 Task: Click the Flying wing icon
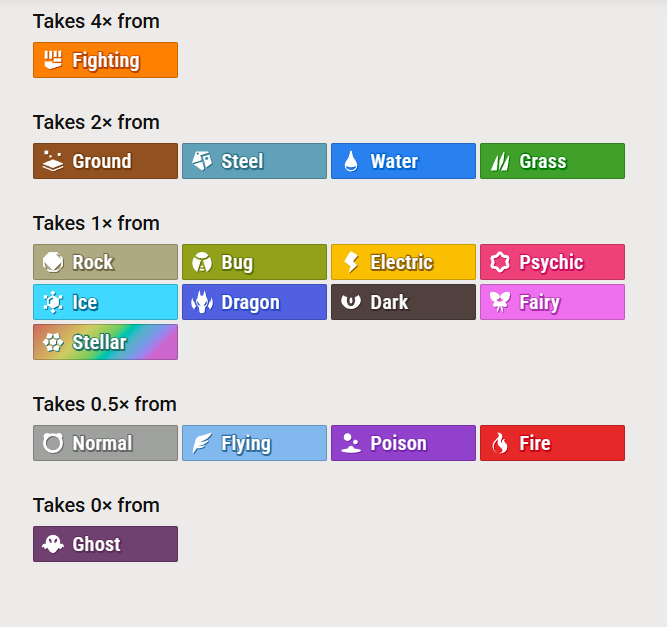[201, 443]
